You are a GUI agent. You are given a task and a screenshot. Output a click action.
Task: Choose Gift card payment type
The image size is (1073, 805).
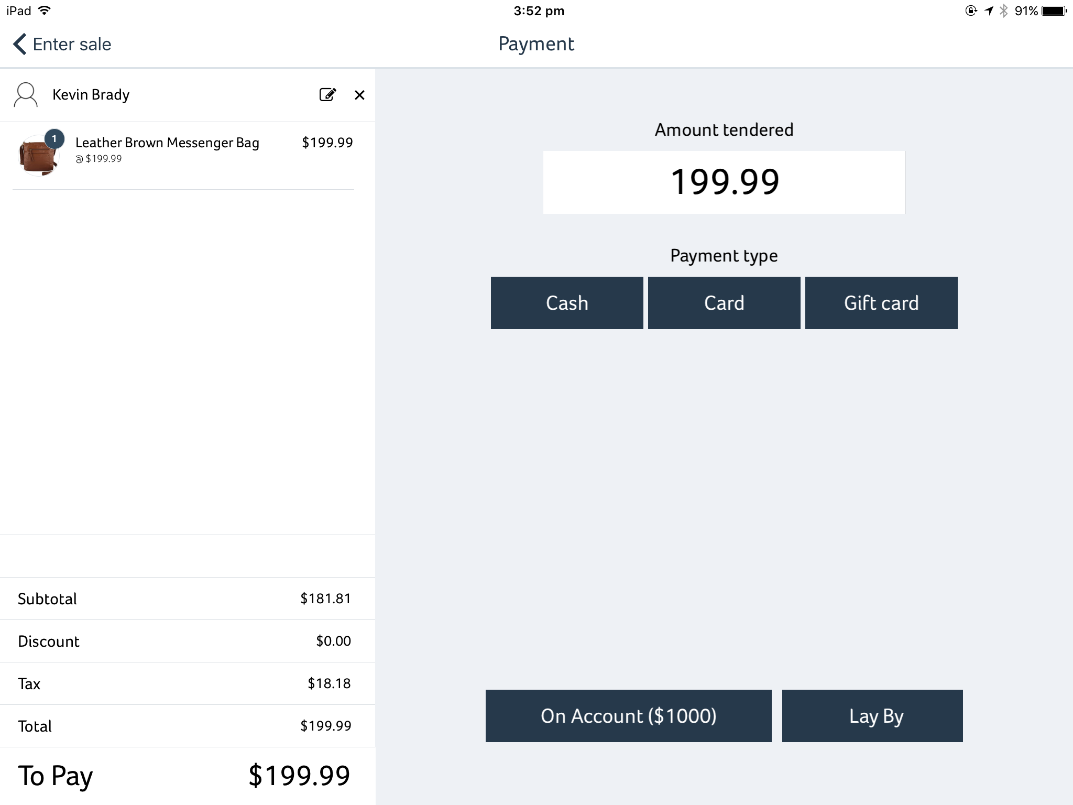click(x=881, y=303)
